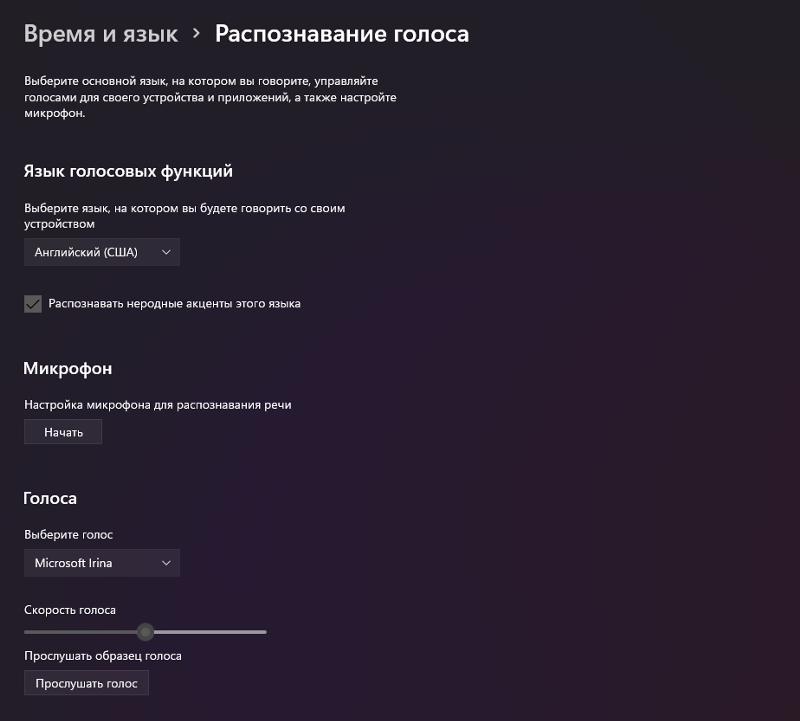Click the "Скорость голоса" label

pyautogui.click(x=70, y=609)
